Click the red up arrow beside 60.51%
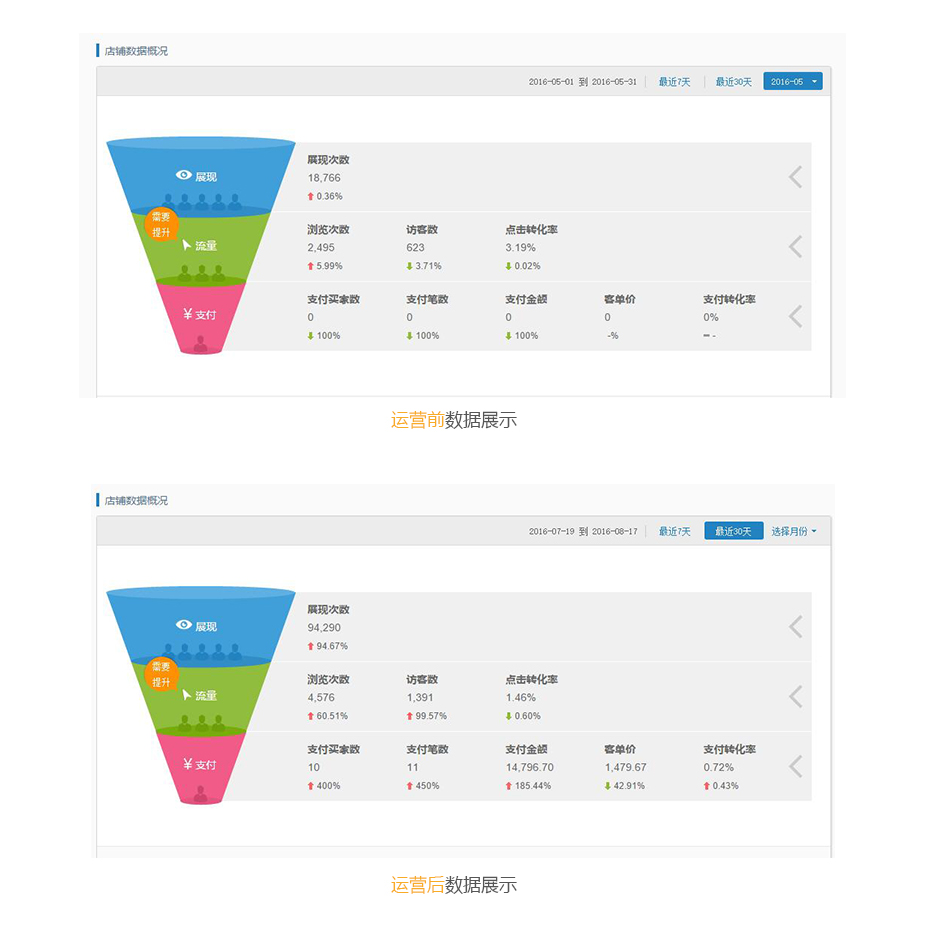Screen dimensions: 925x952 (x=310, y=716)
